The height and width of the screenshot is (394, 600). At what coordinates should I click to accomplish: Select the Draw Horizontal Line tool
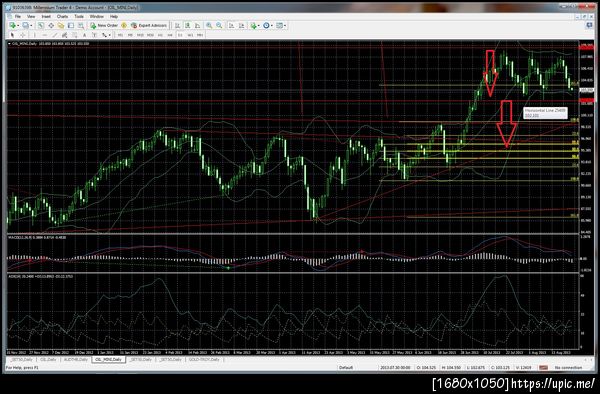point(44,35)
